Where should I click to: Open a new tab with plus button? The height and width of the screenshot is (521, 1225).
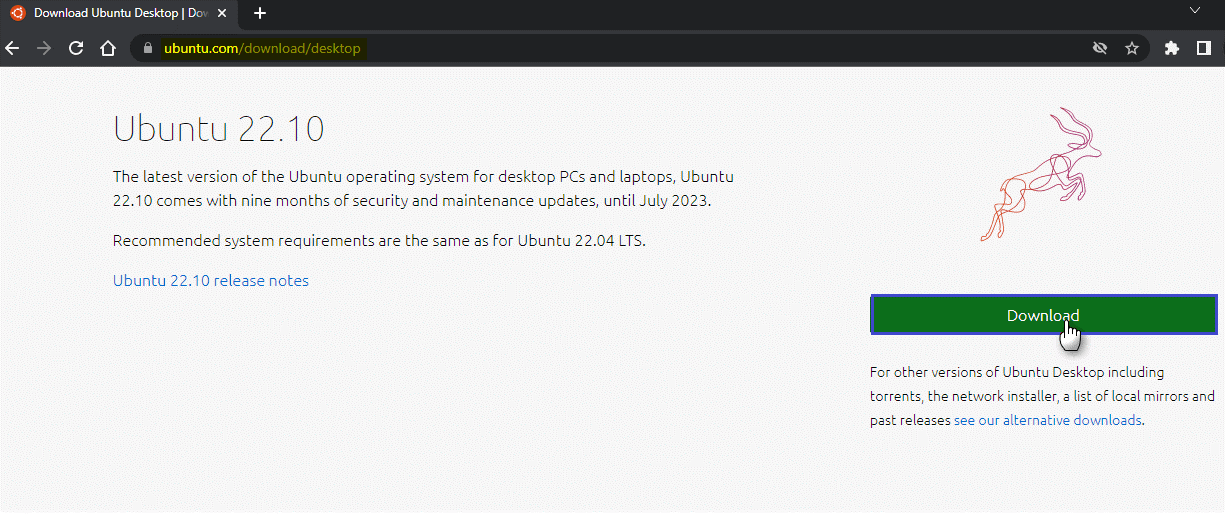[260, 13]
